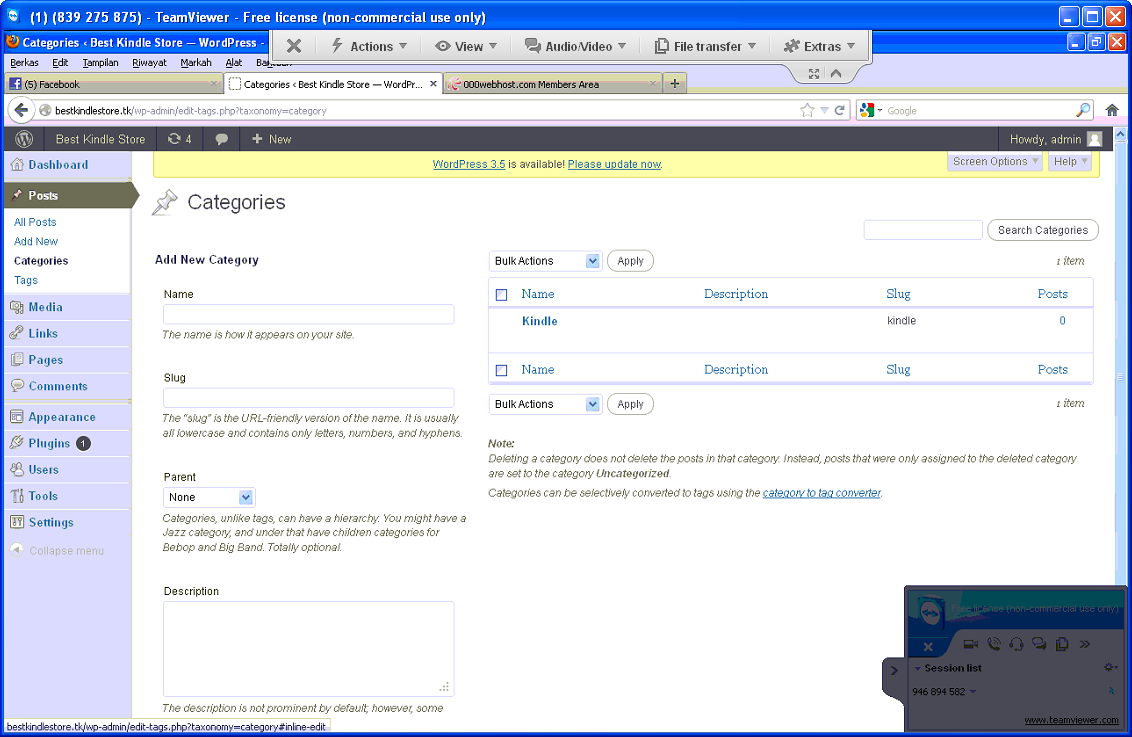Screen dimensions: 1132x737
Task: Click the category Name input field
Action: [x=308, y=314]
